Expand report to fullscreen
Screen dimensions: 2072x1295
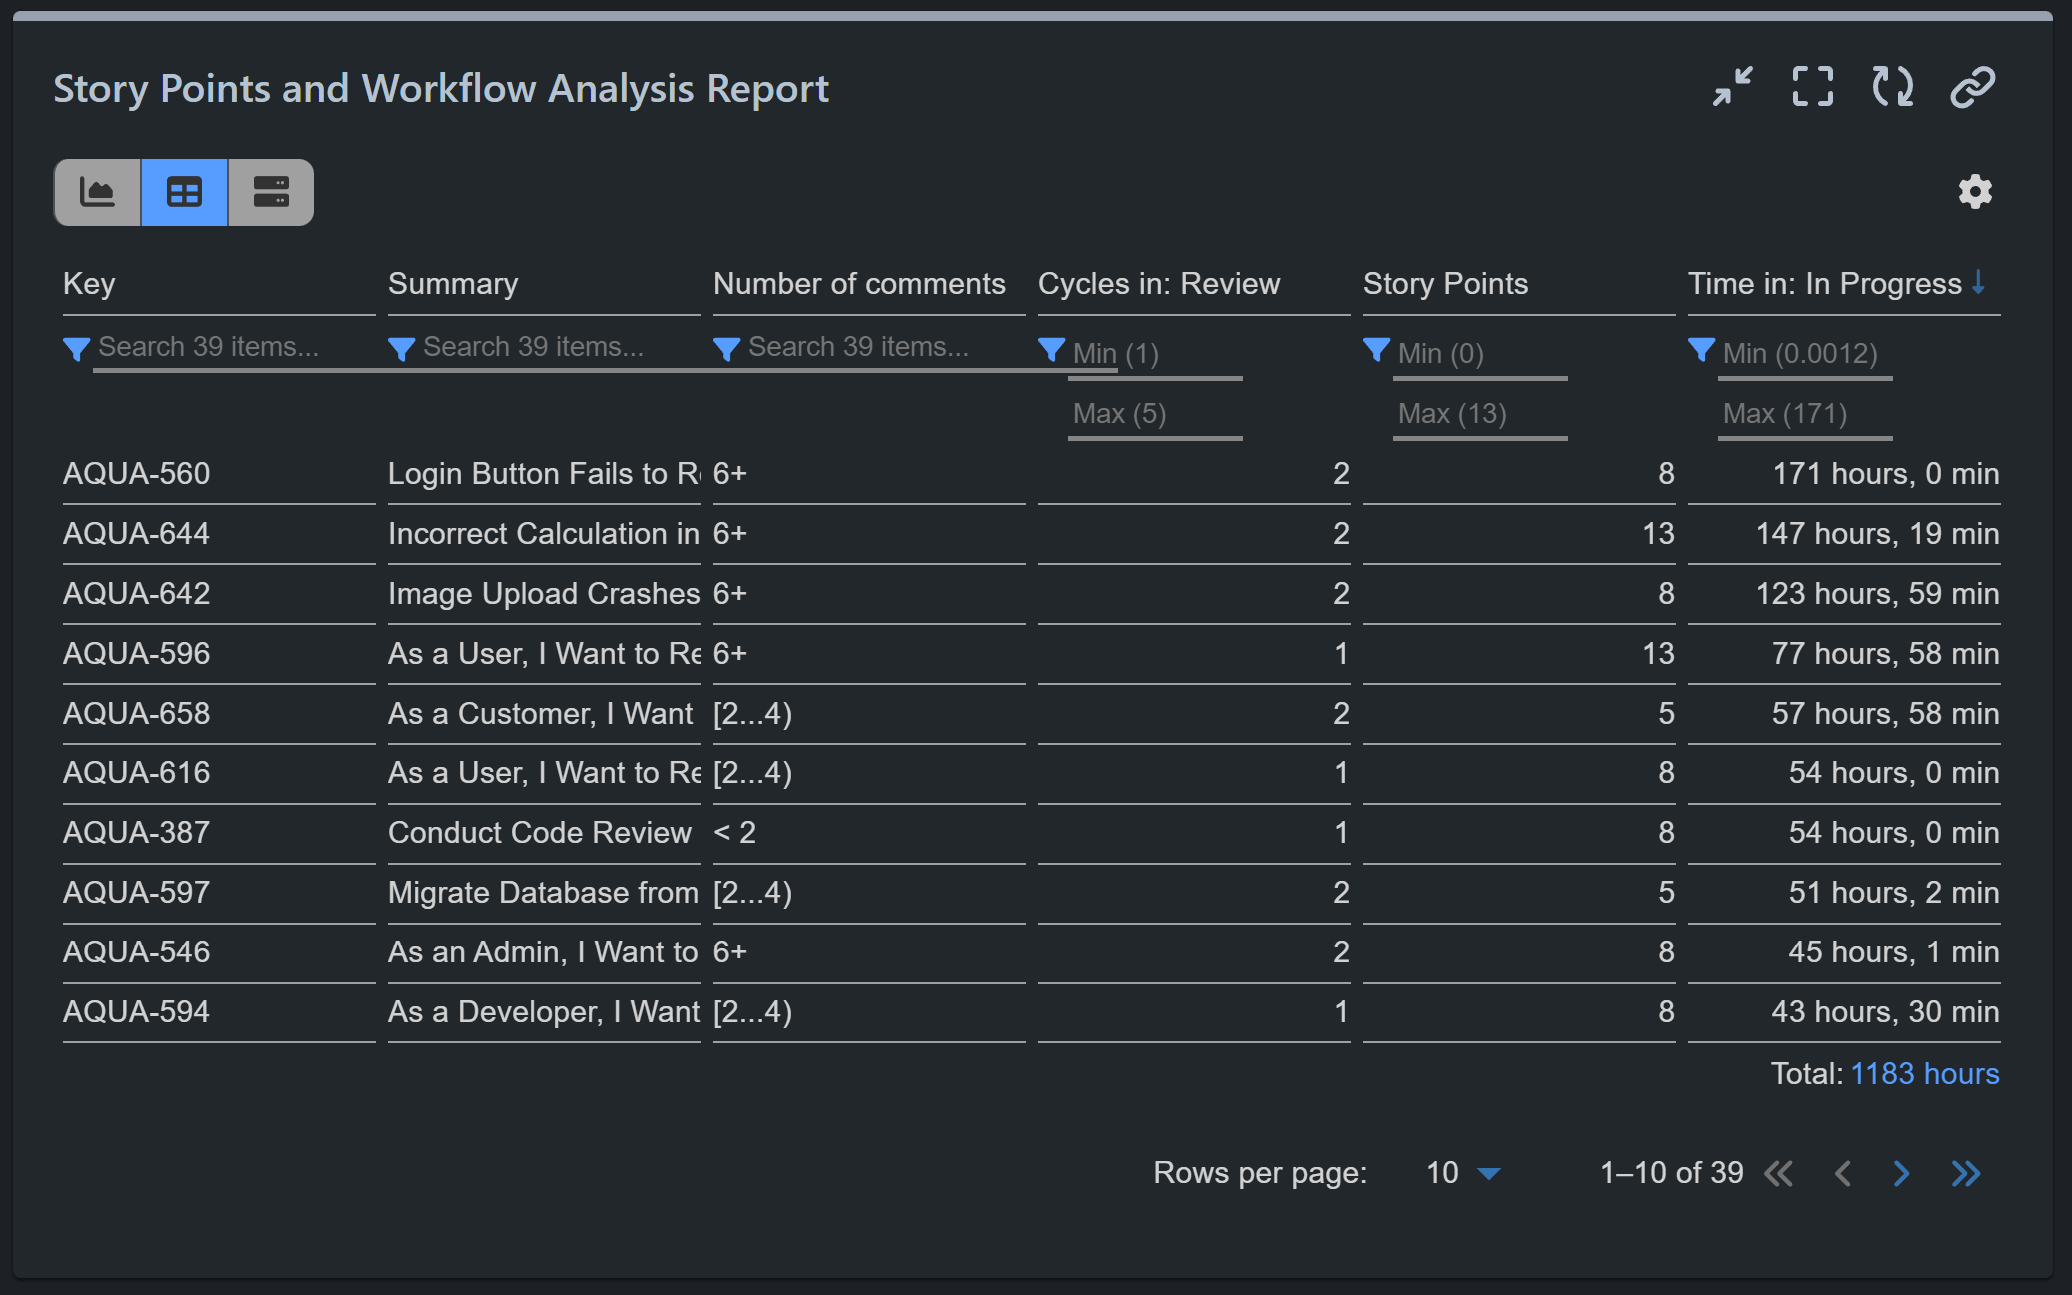coord(1811,87)
